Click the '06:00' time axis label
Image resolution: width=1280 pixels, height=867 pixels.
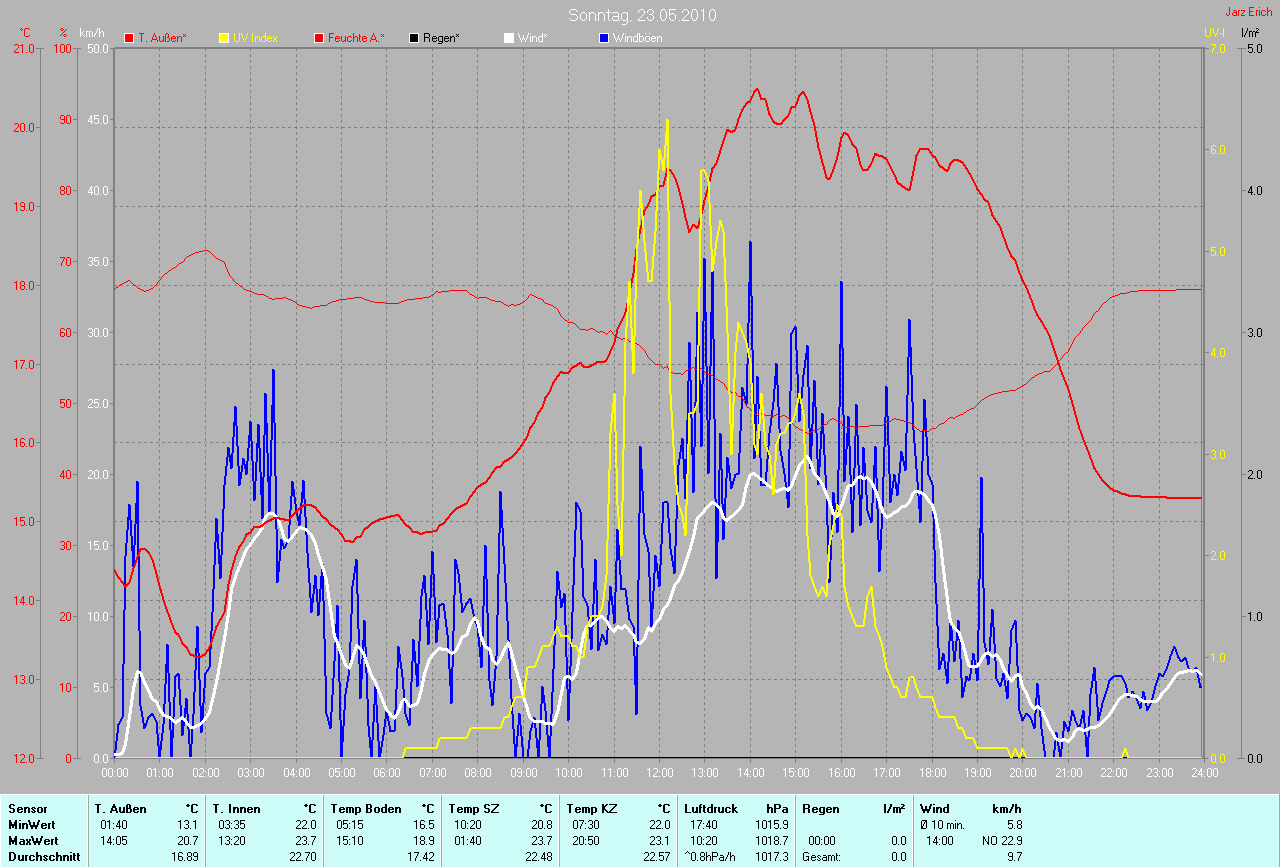pyautogui.click(x=387, y=772)
